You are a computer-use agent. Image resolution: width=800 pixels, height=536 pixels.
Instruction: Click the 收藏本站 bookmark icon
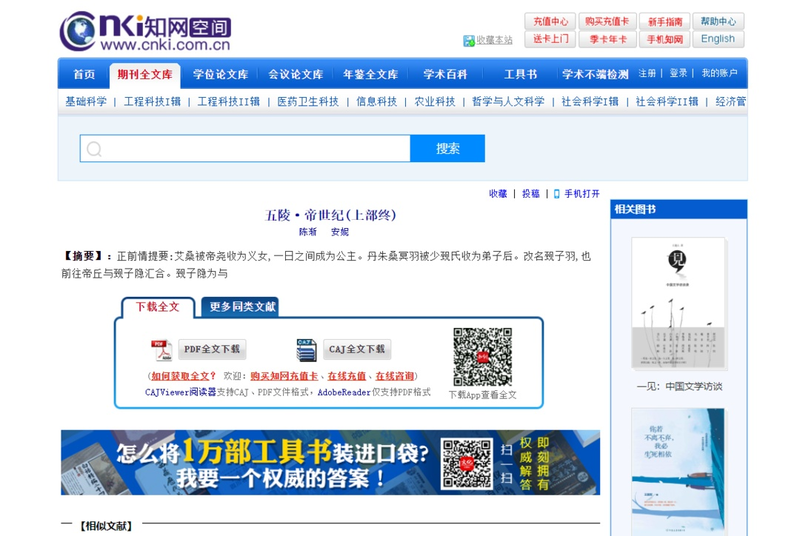[x=469, y=41]
